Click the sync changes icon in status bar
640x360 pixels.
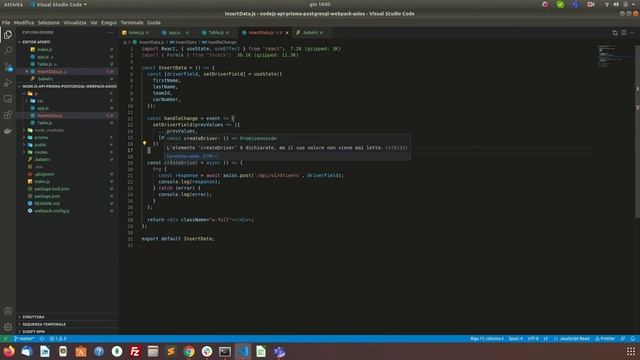click(x=42, y=339)
